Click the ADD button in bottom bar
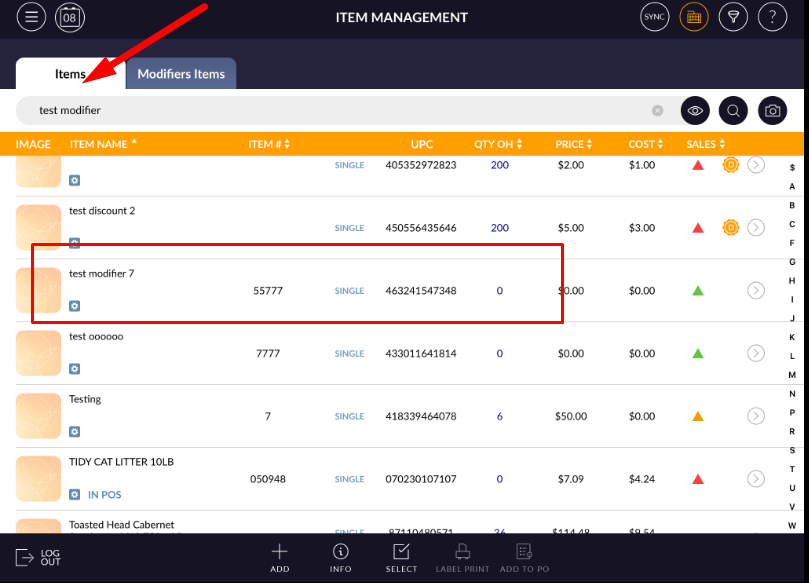 (x=280, y=558)
